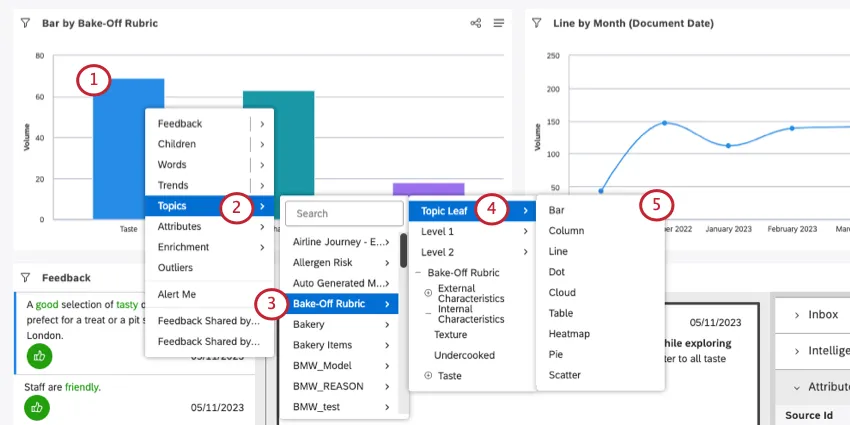Collapse the Bake-Off Rubric tree root
Image resolution: width=850 pixels, height=425 pixels.
click(417, 273)
